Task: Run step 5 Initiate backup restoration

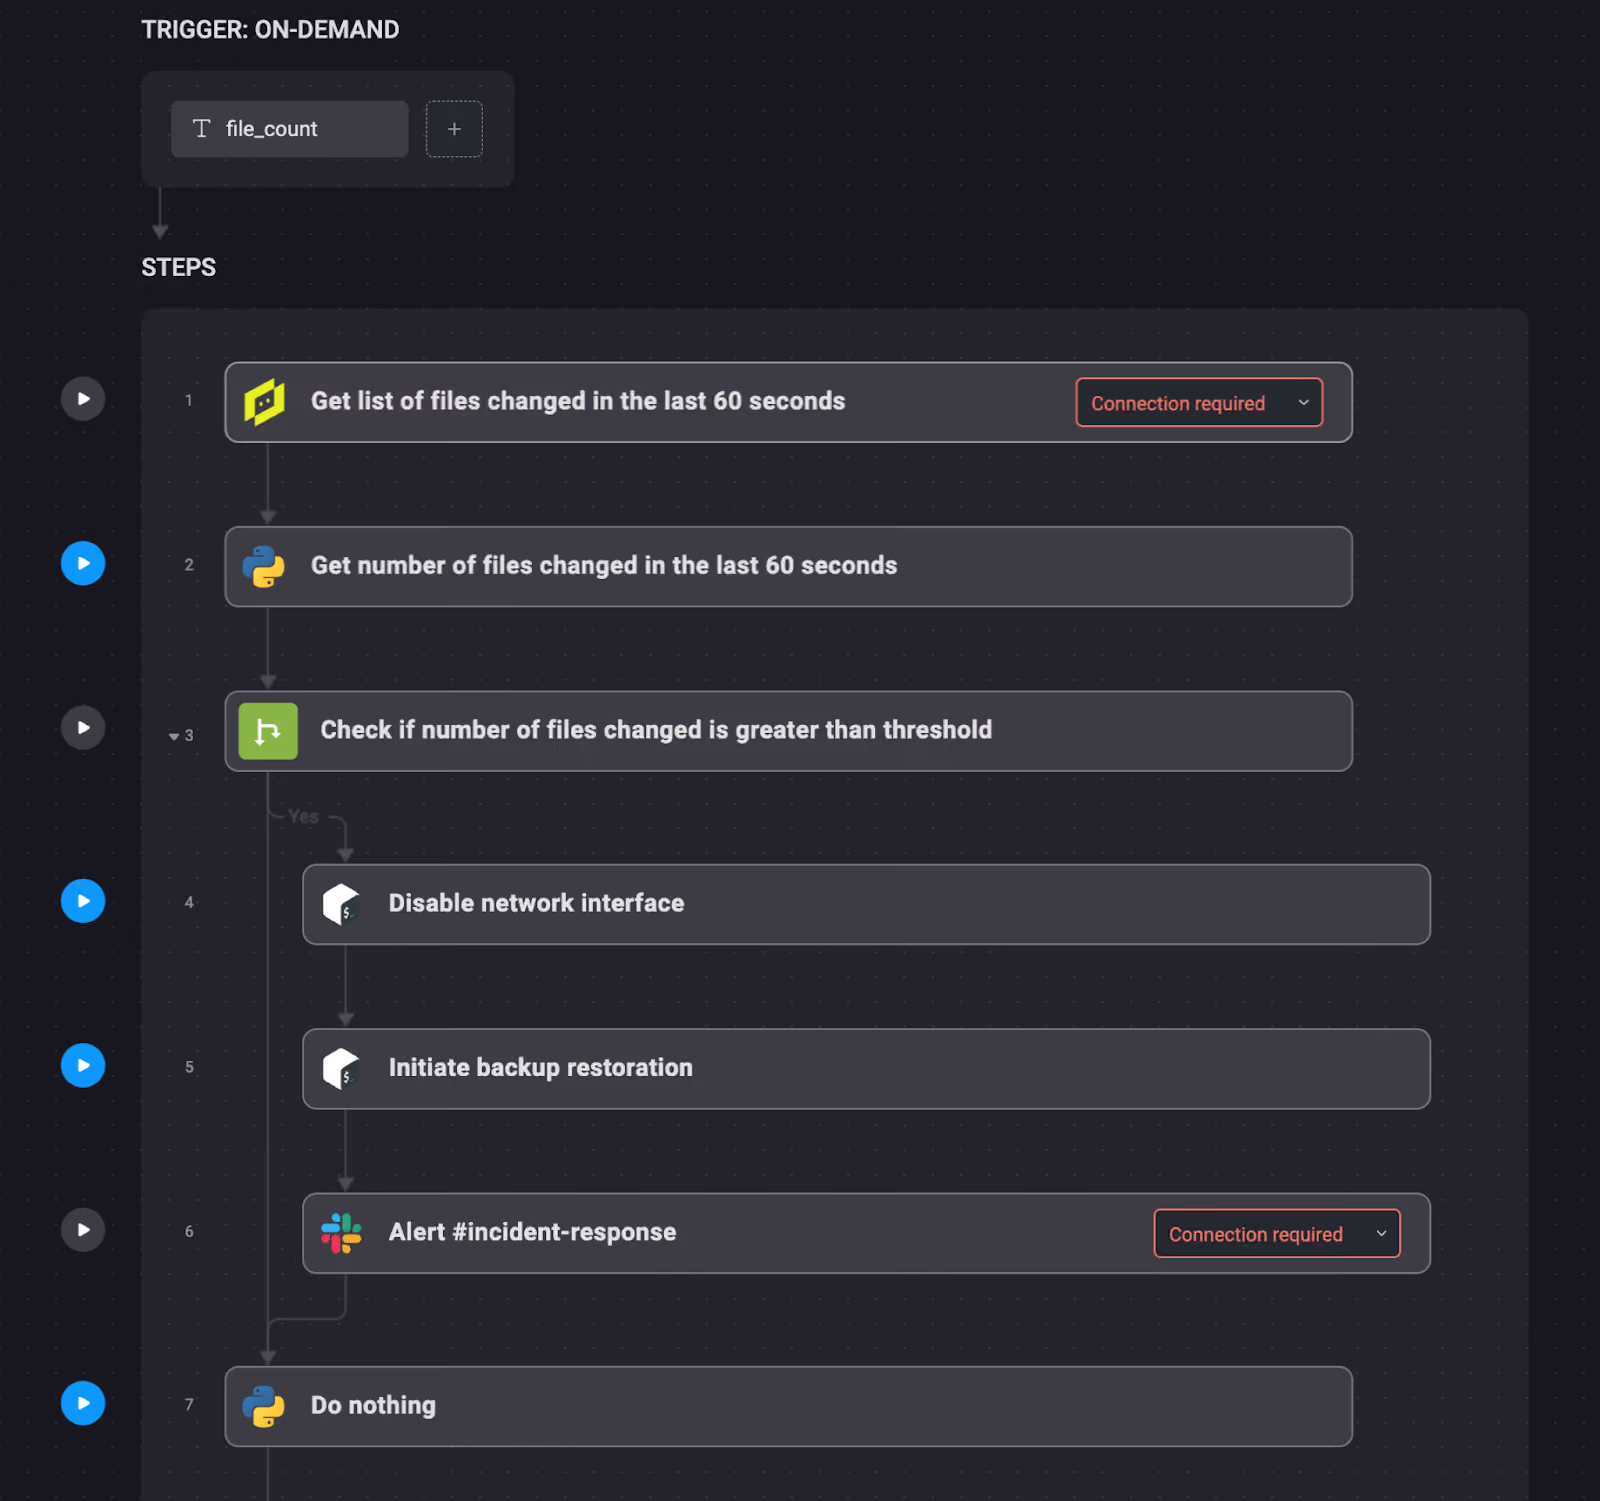Action: [x=83, y=1065]
